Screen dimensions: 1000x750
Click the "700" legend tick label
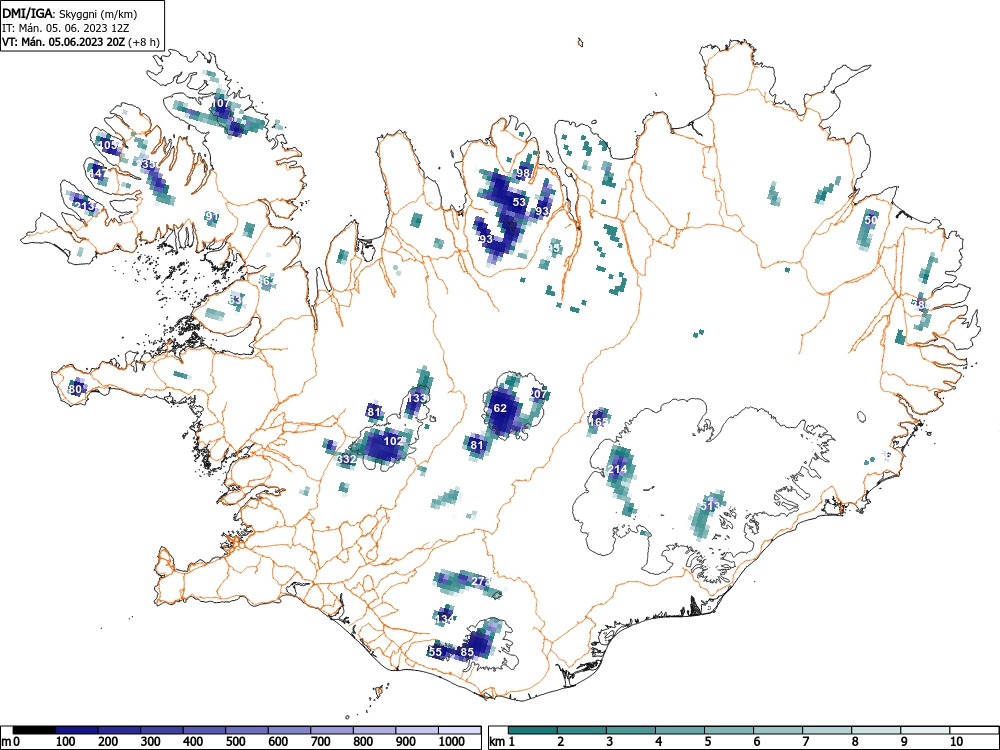pyautogui.click(x=320, y=742)
